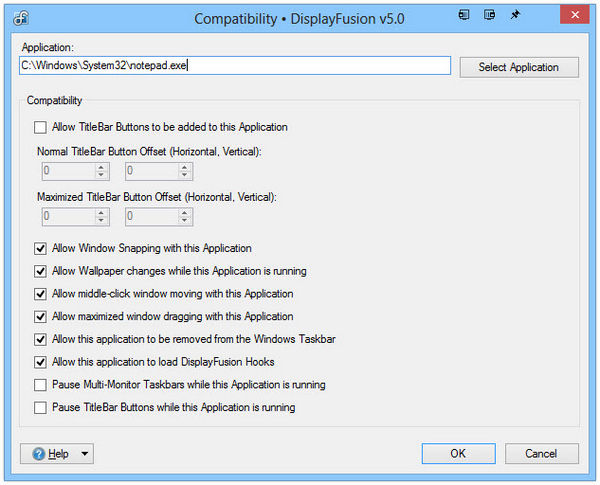Click the OK button
The image size is (600, 485).
tap(458, 454)
